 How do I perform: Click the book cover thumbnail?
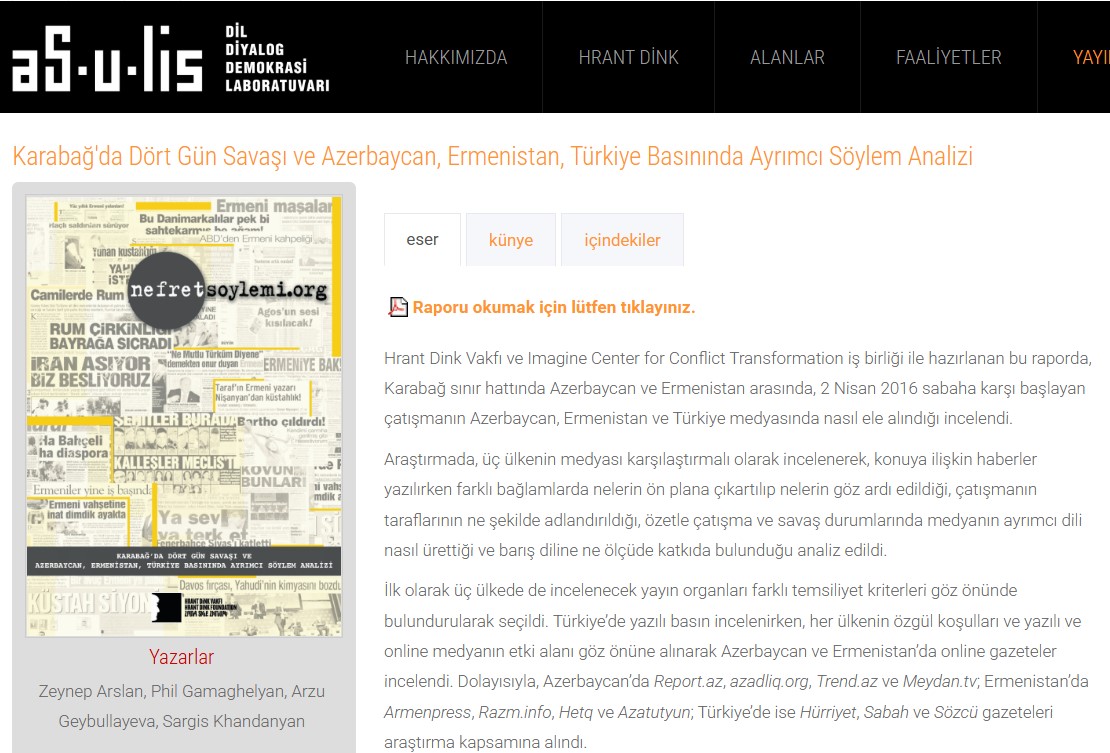click(x=184, y=416)
